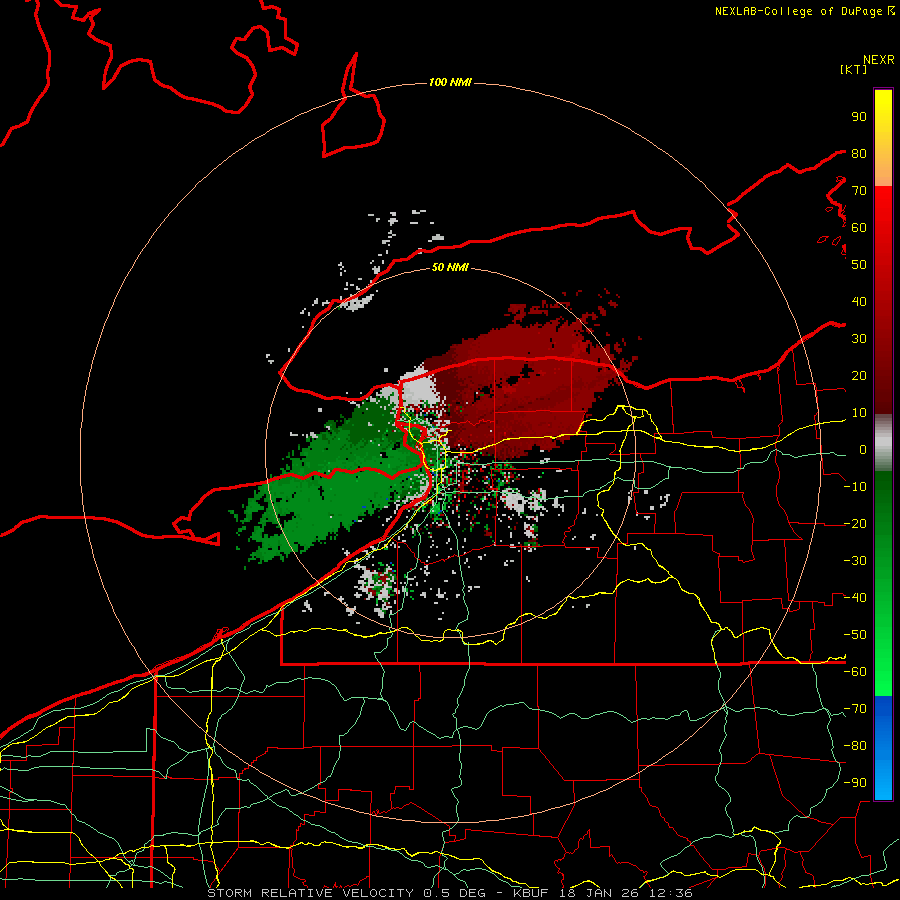Image resolution: width=900 pixels, height=900 pixels.
Task: Click the -40 value on velocity scale
Action: tap(855, 598)
